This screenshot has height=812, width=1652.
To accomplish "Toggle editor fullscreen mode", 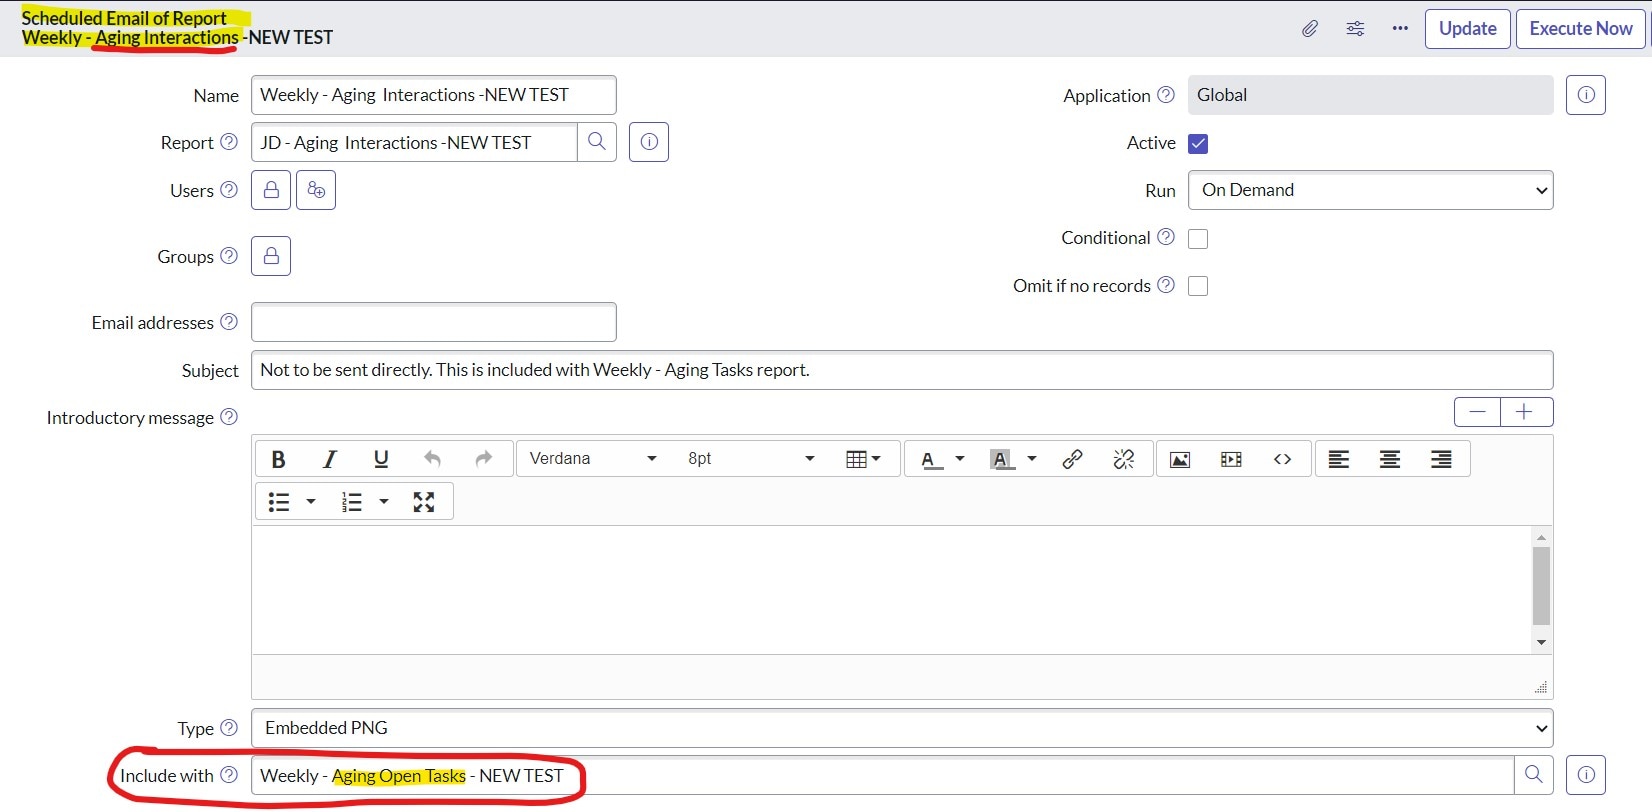I will coord(424,502).
